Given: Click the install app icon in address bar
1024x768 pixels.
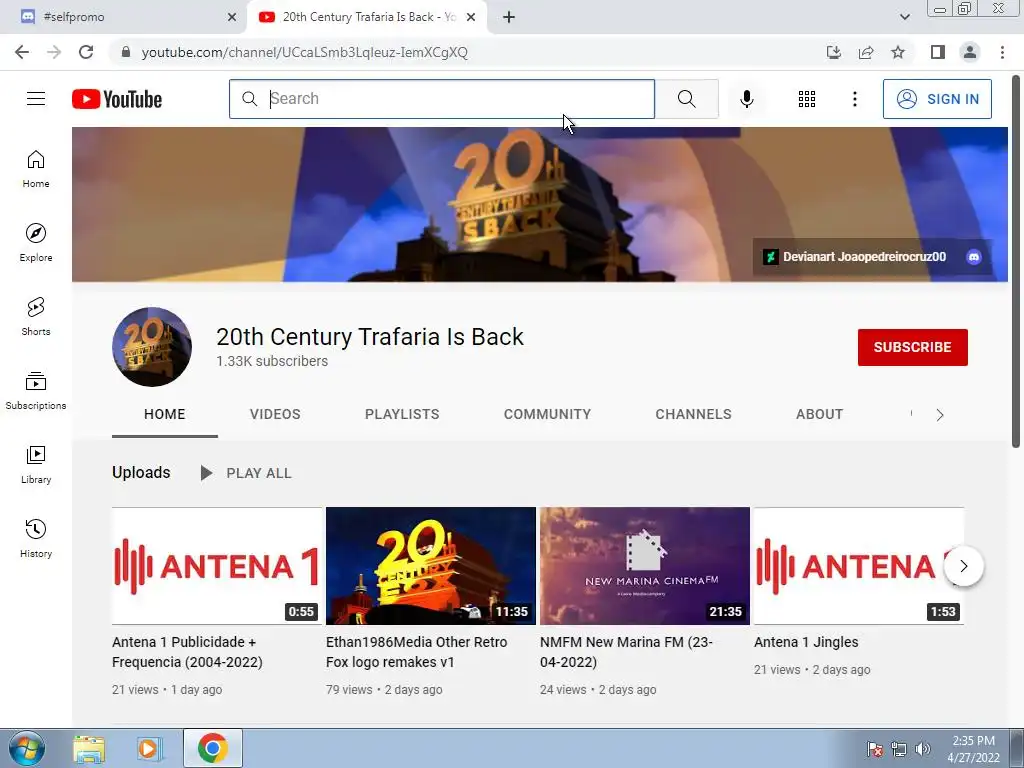Looking at the screenshot, I should [x=834, y=52].
